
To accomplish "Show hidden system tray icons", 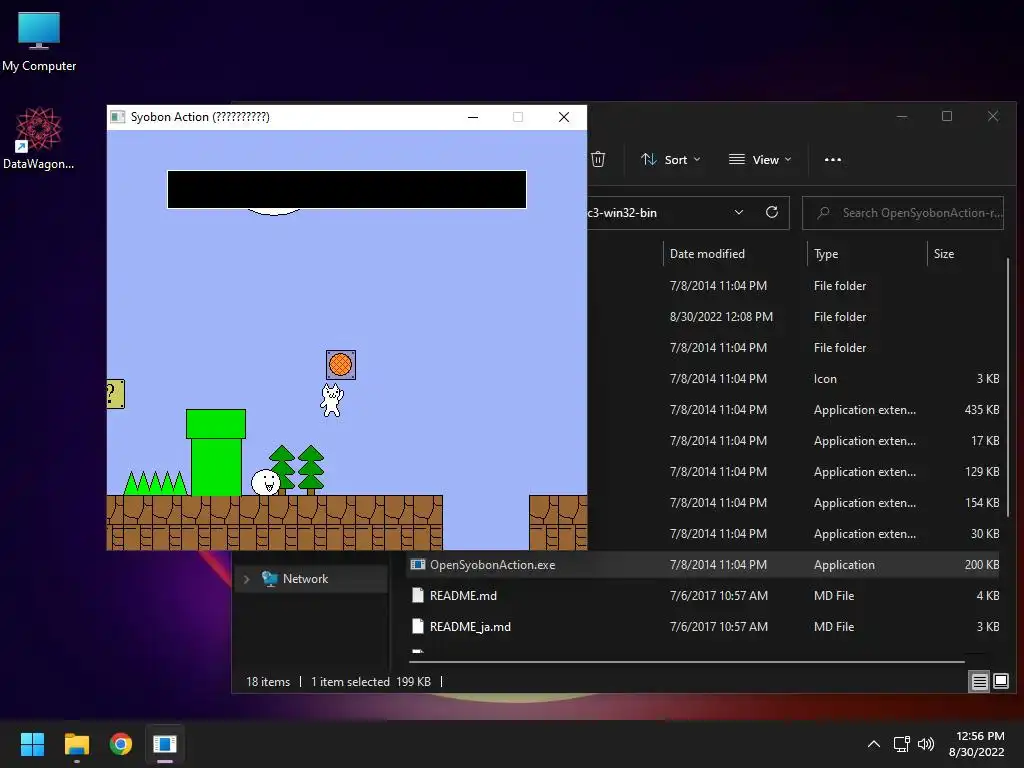I will [874, 744].
